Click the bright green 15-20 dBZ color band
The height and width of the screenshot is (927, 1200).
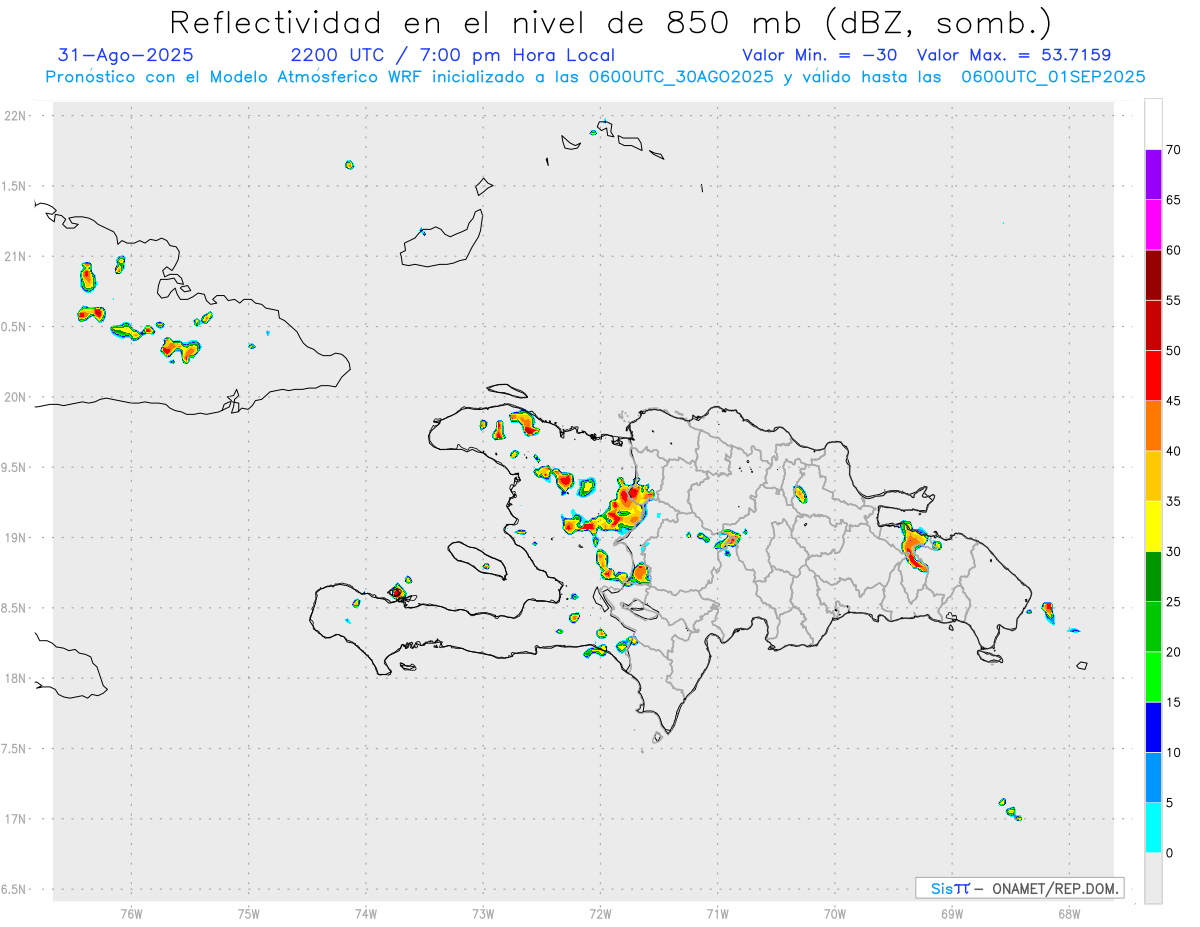coord(1153,677)
